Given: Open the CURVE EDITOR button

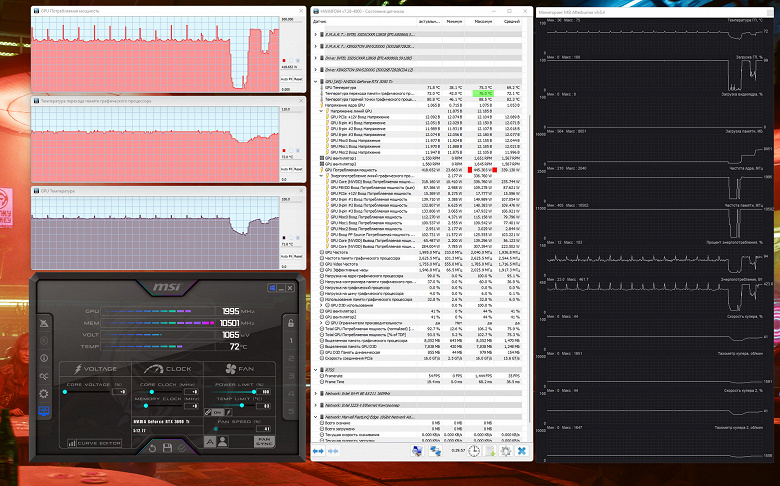Looking at the screenshot, I should click(95, 443).
